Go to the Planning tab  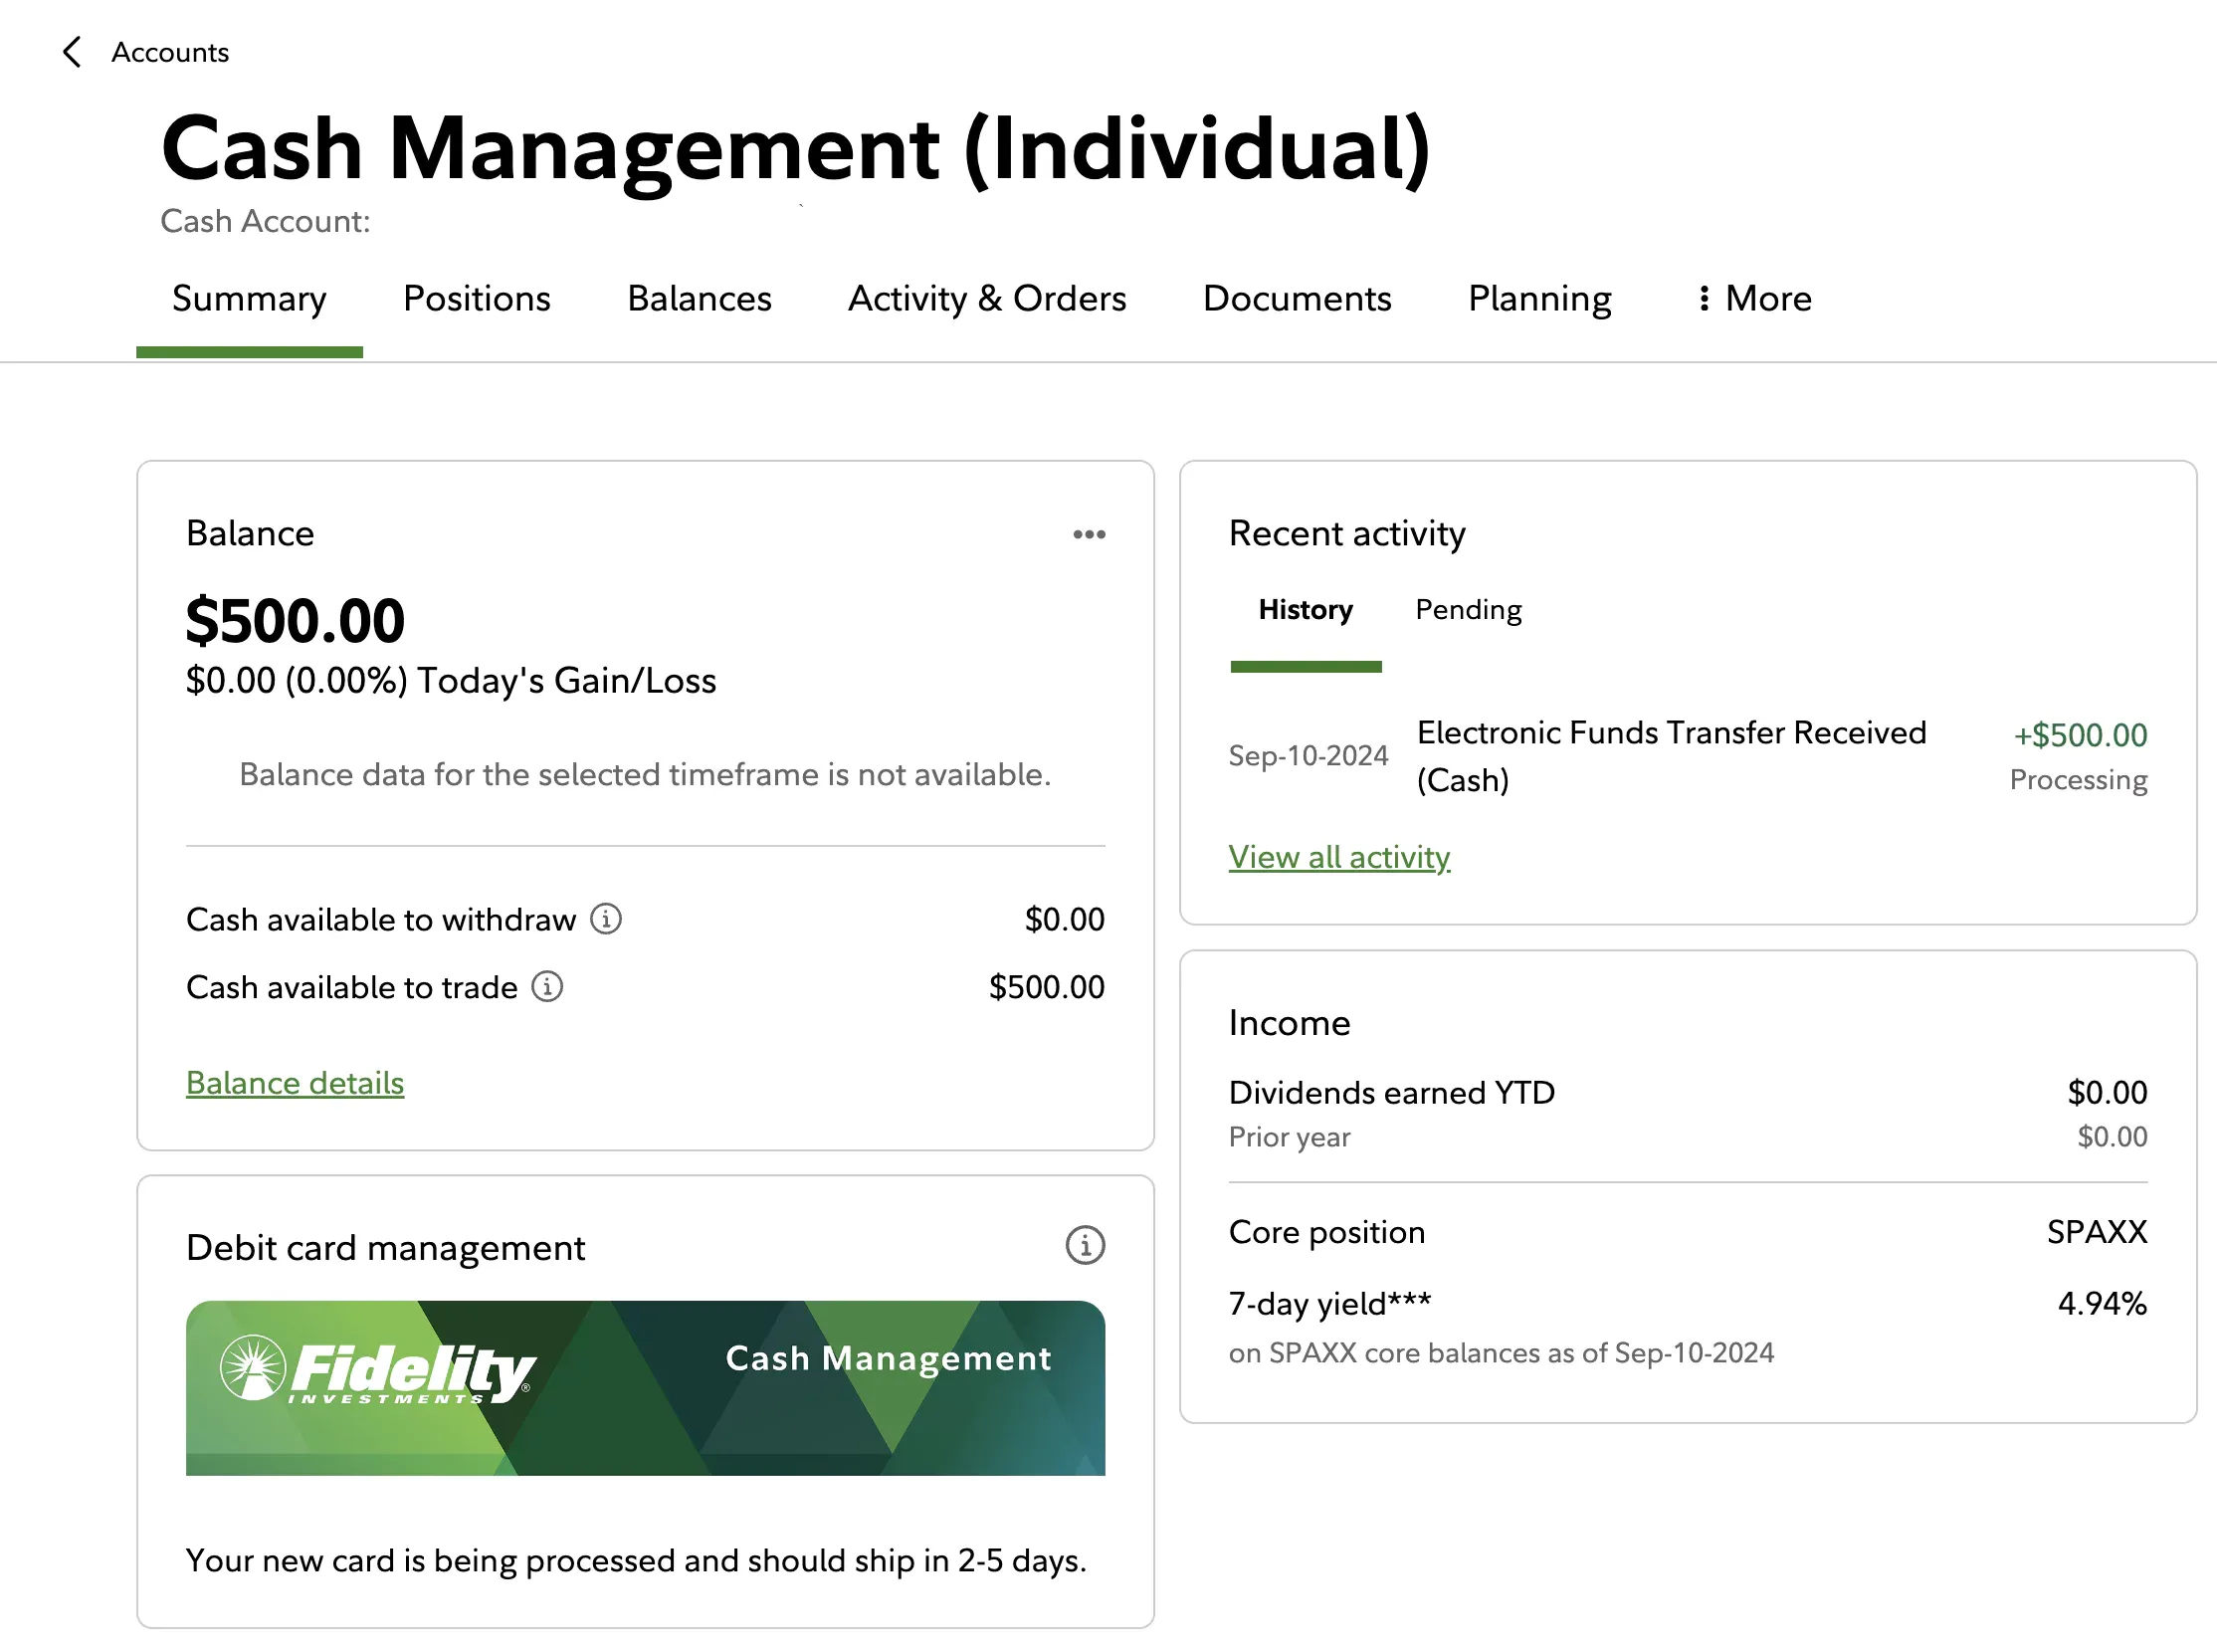pos(1539,298)
